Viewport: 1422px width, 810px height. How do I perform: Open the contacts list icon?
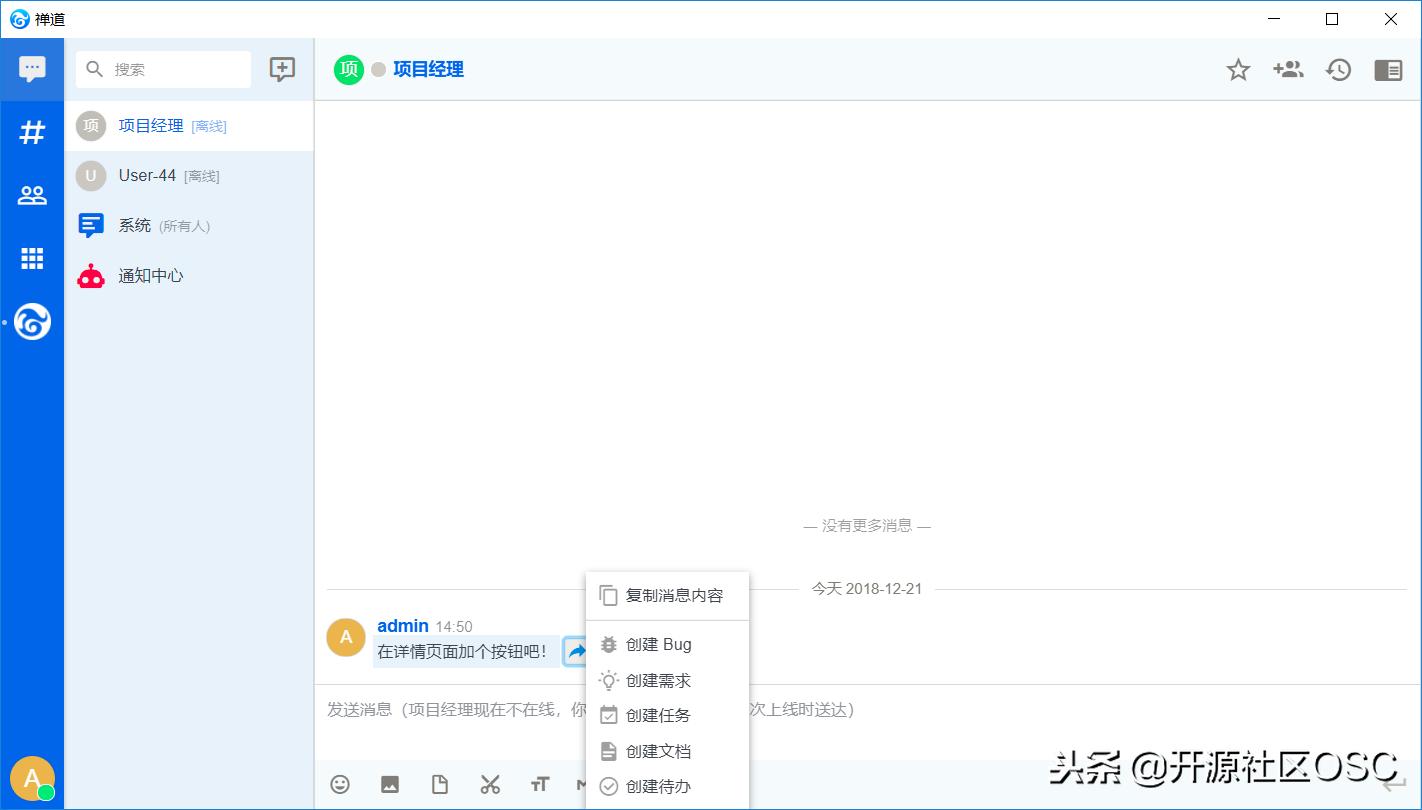point(32,195)
